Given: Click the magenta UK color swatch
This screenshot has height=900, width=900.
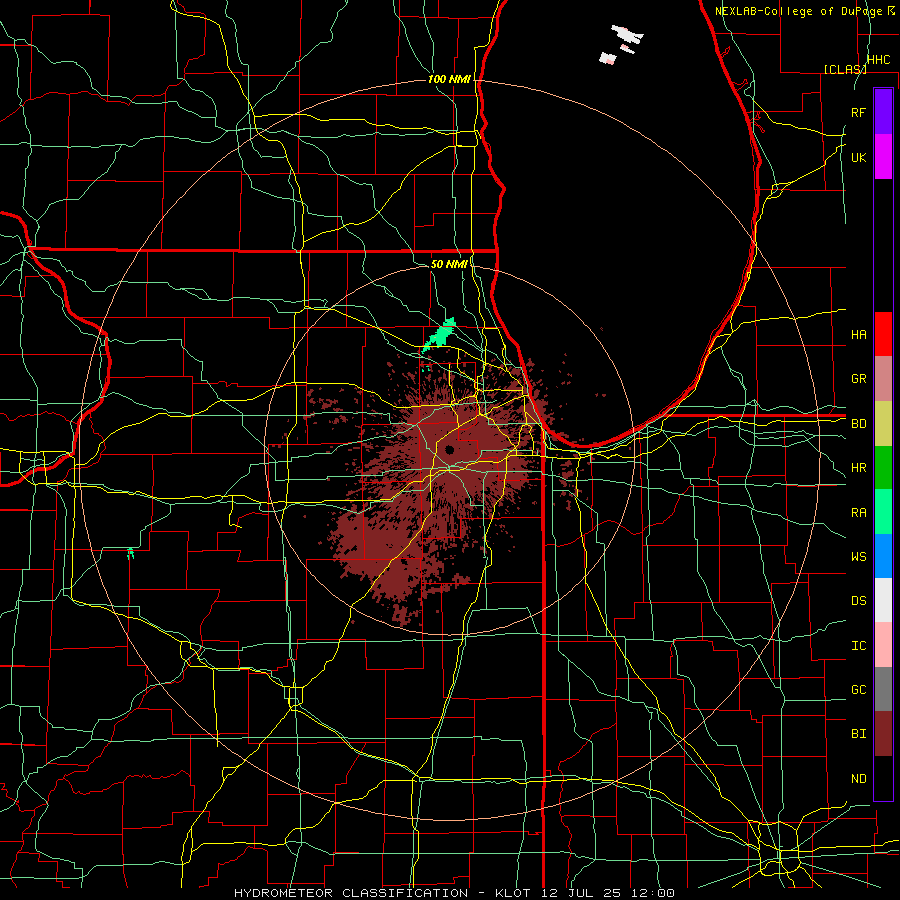Looking at the screenshot, I should (883, 157).
